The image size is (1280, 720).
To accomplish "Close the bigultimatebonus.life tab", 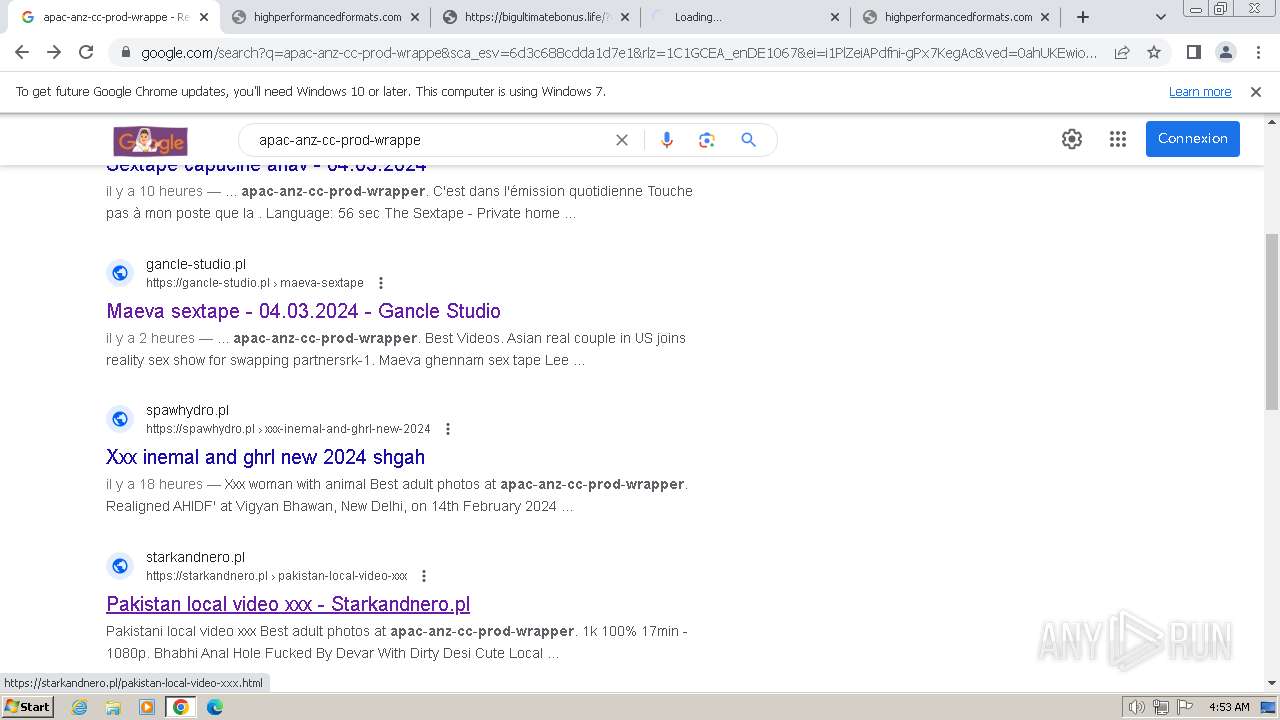I will tap(625, 17).
